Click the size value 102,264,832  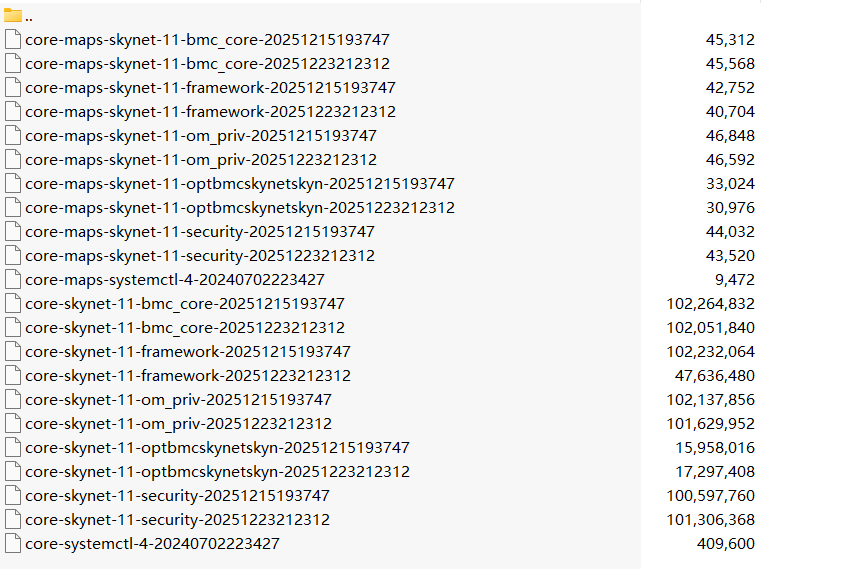click(710, 304)
